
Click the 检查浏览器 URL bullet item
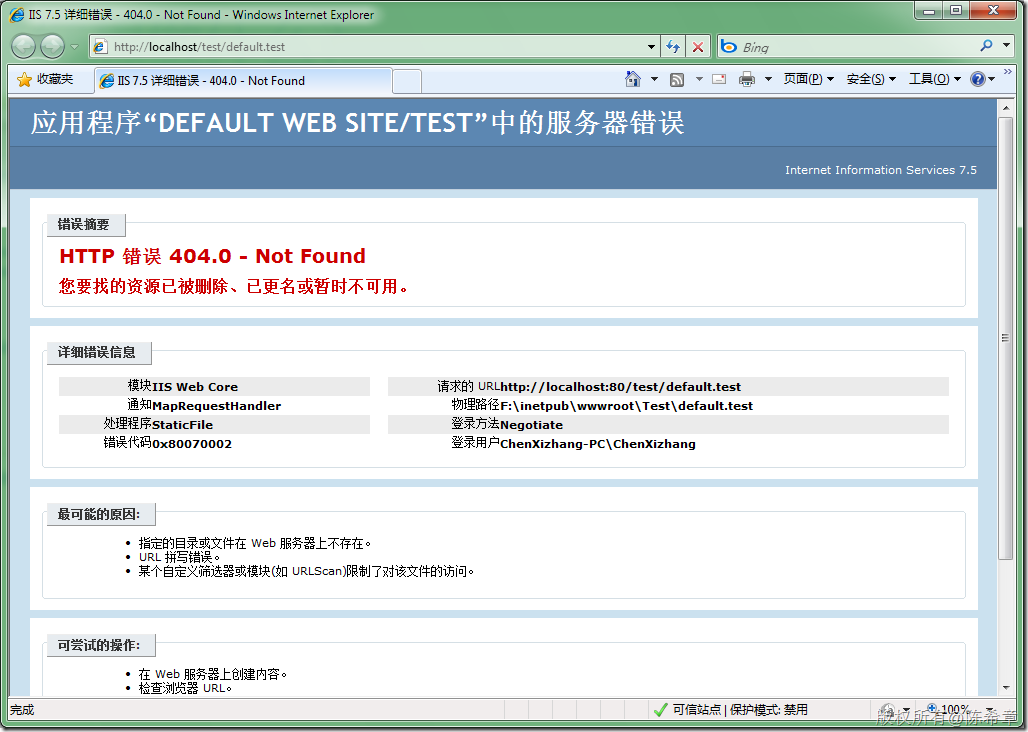pyautogui.click(x=185, y=688)
